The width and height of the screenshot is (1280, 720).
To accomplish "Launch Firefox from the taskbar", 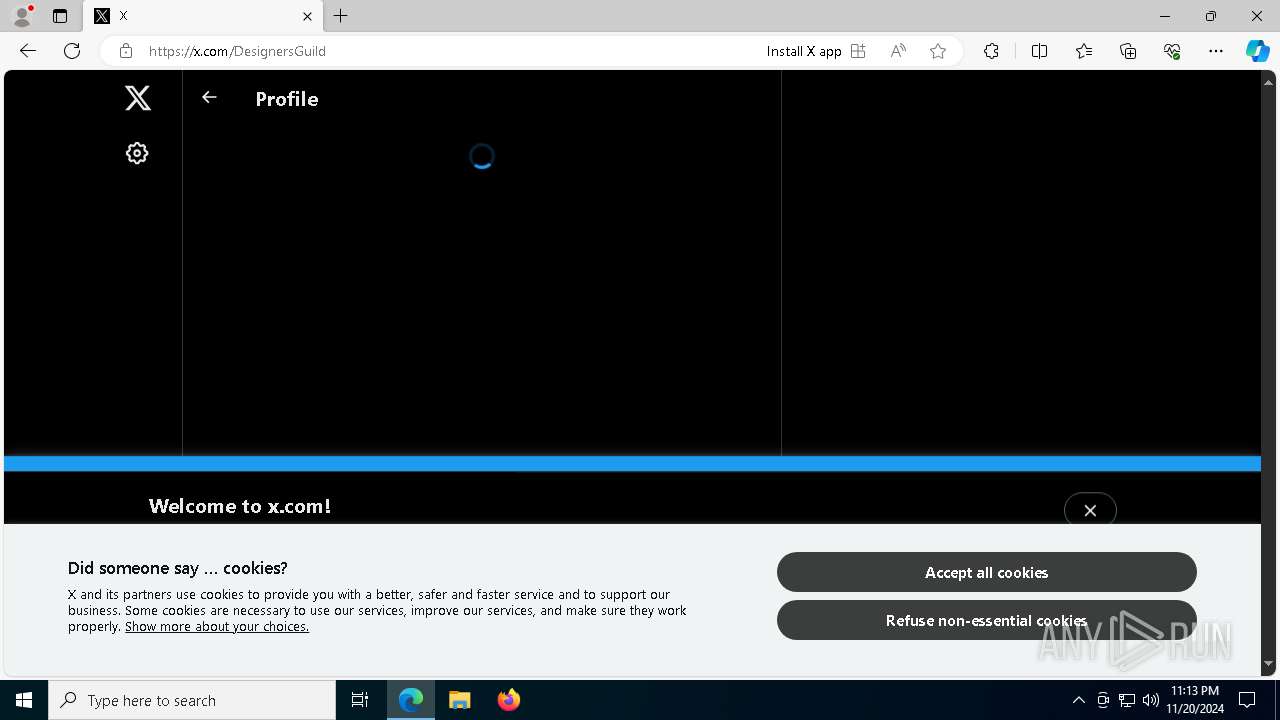I will pos(509,700).
